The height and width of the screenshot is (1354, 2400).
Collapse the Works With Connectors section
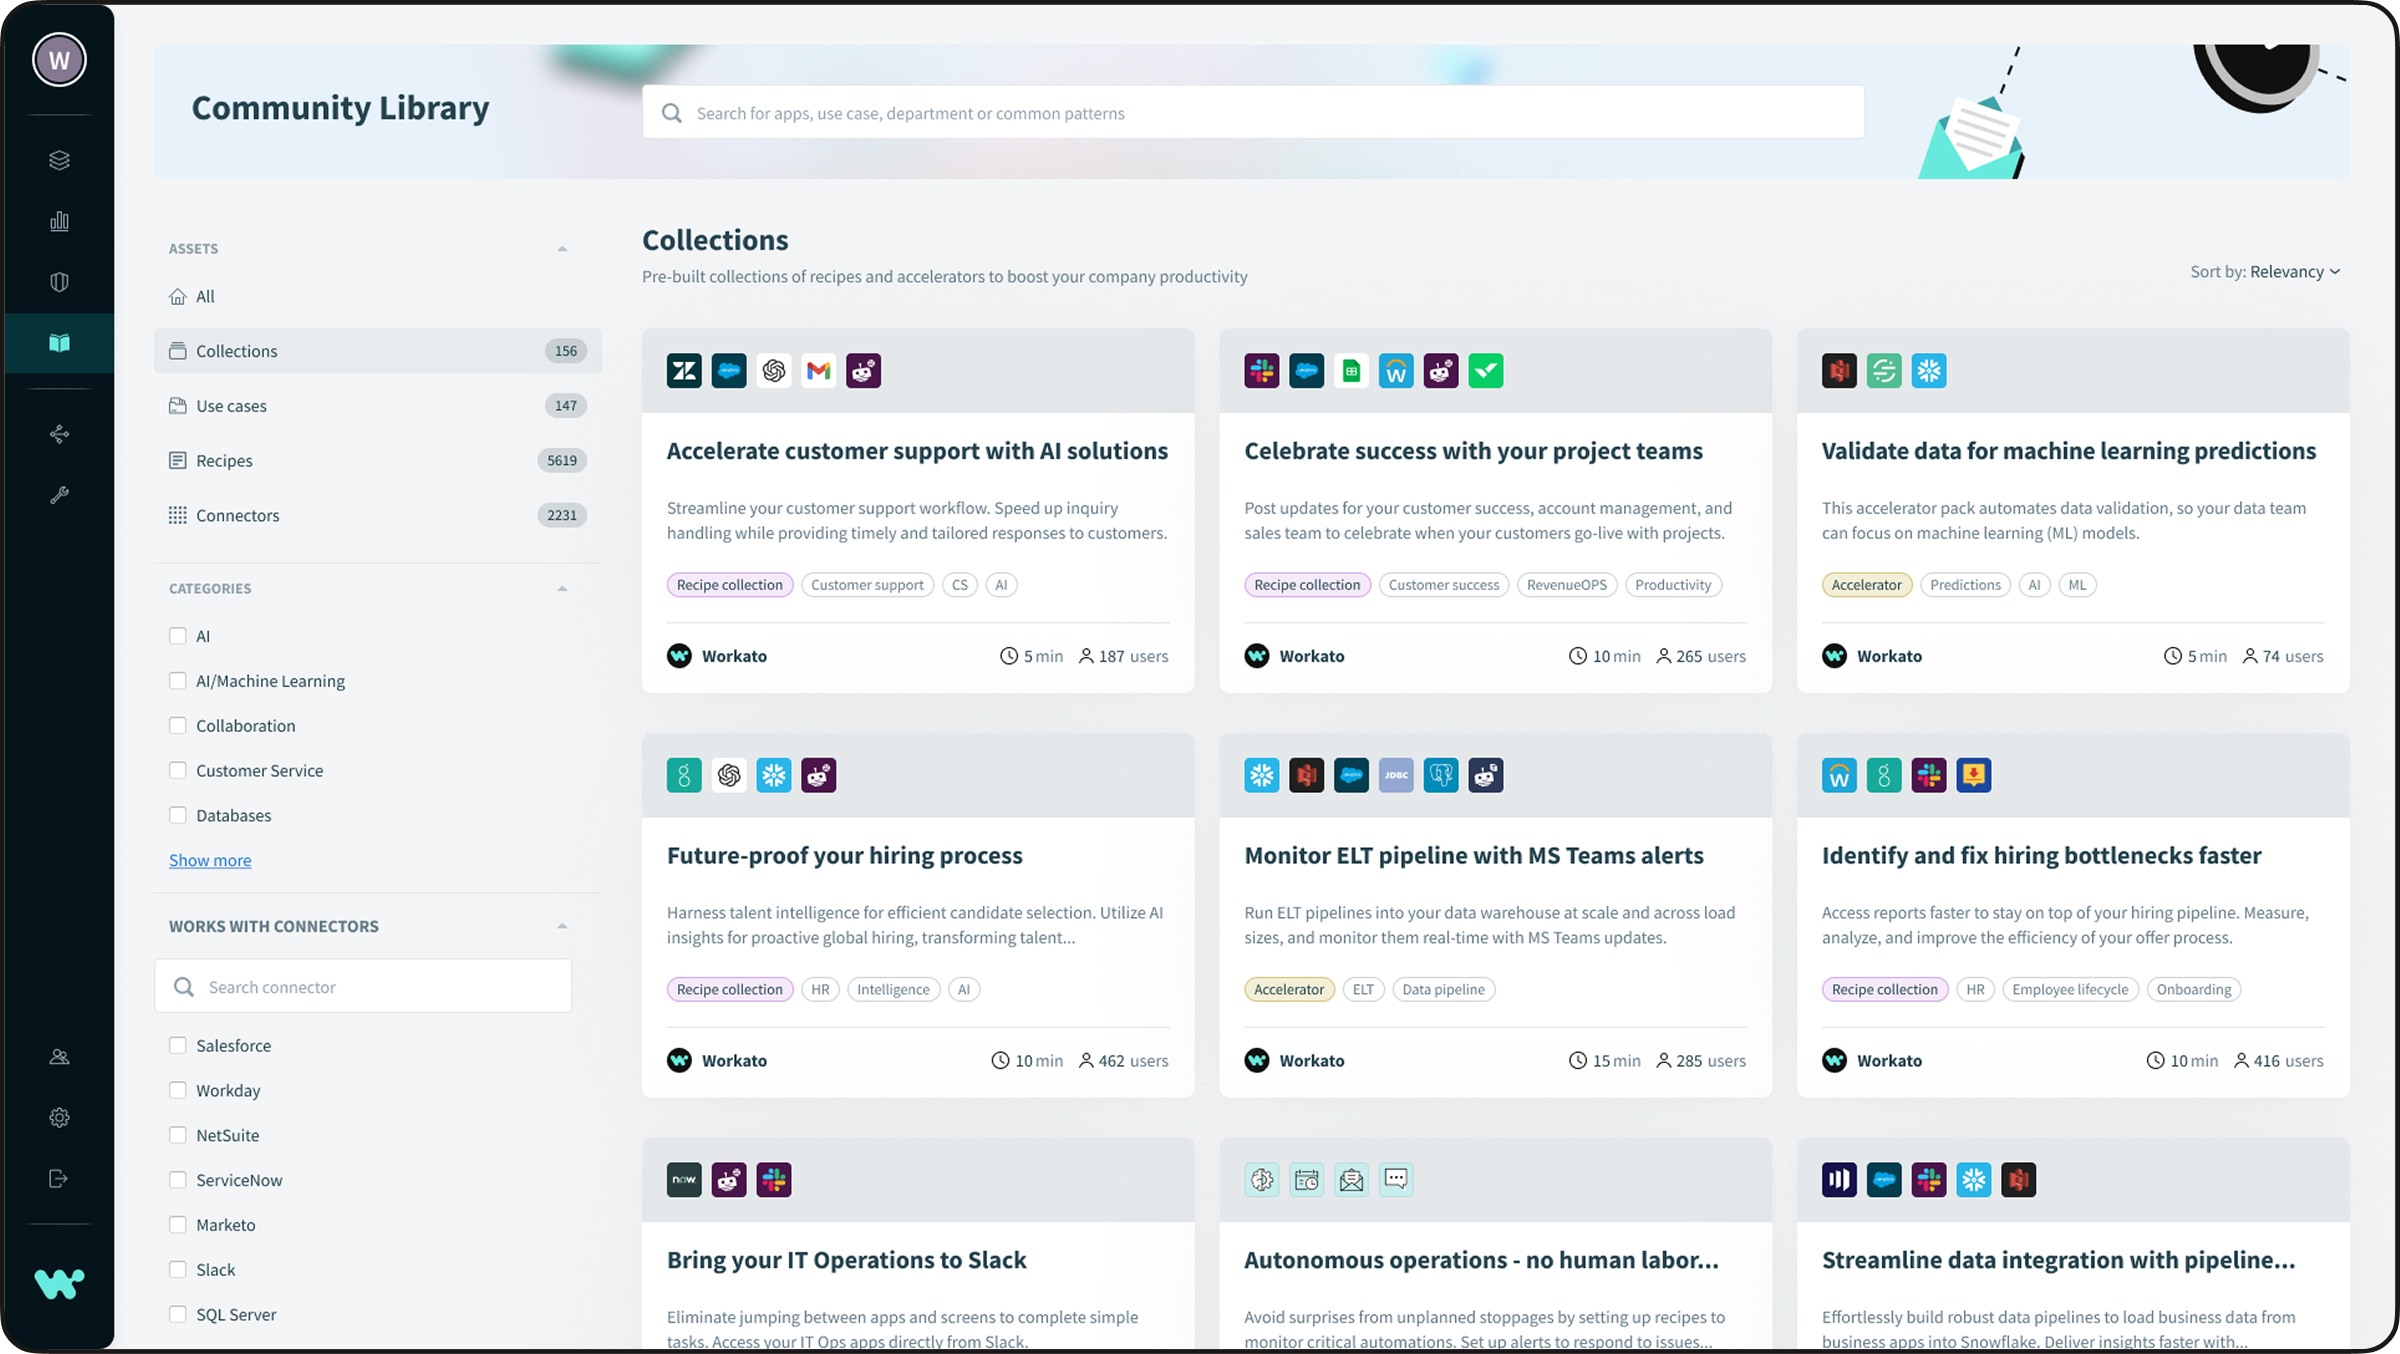(562, 925)
